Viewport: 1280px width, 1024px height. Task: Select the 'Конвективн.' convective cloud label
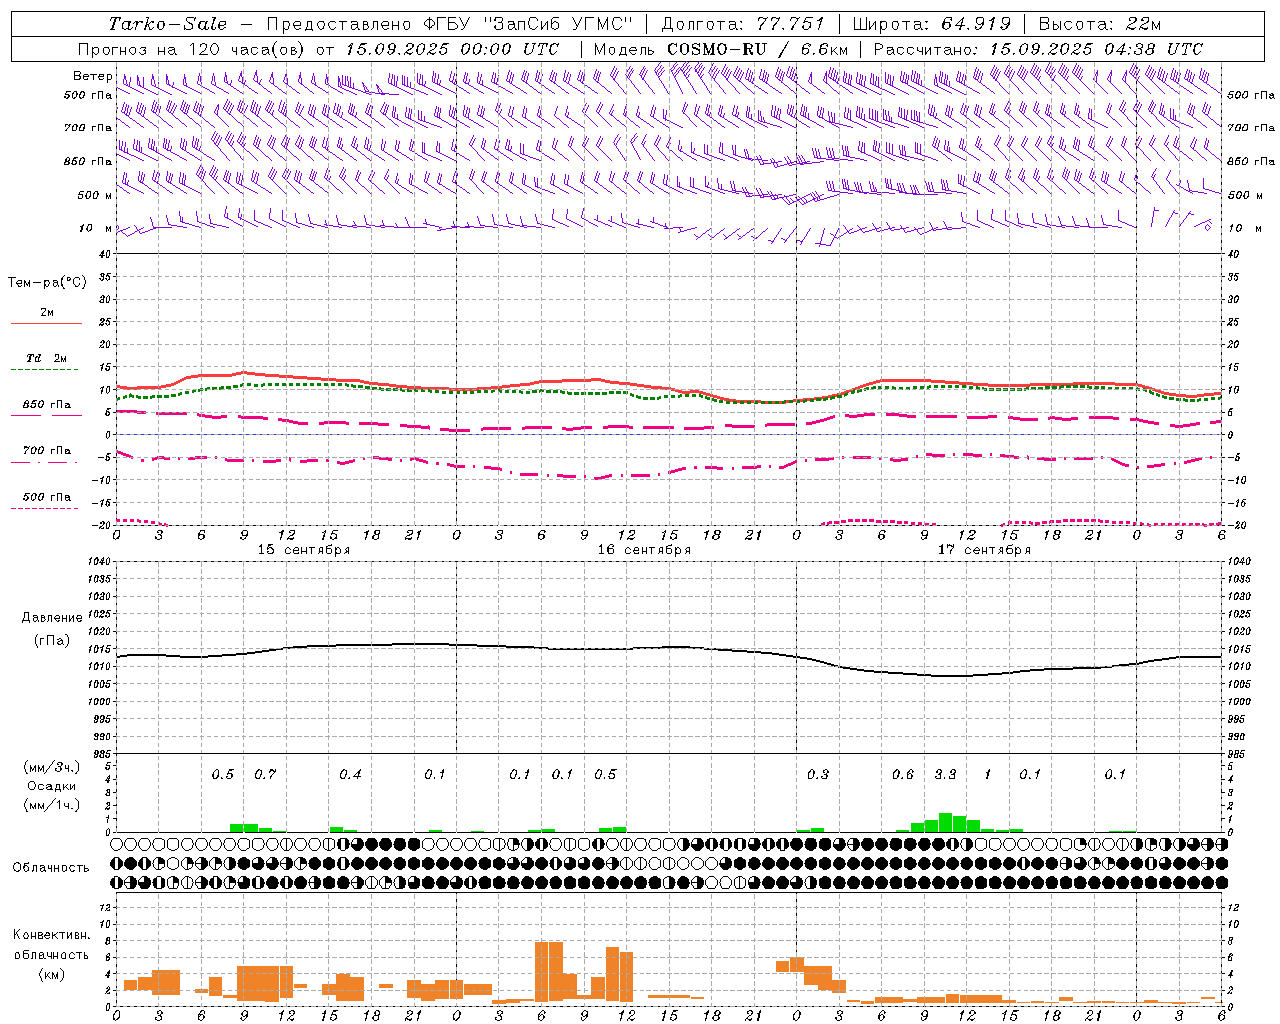click(51, 935)
